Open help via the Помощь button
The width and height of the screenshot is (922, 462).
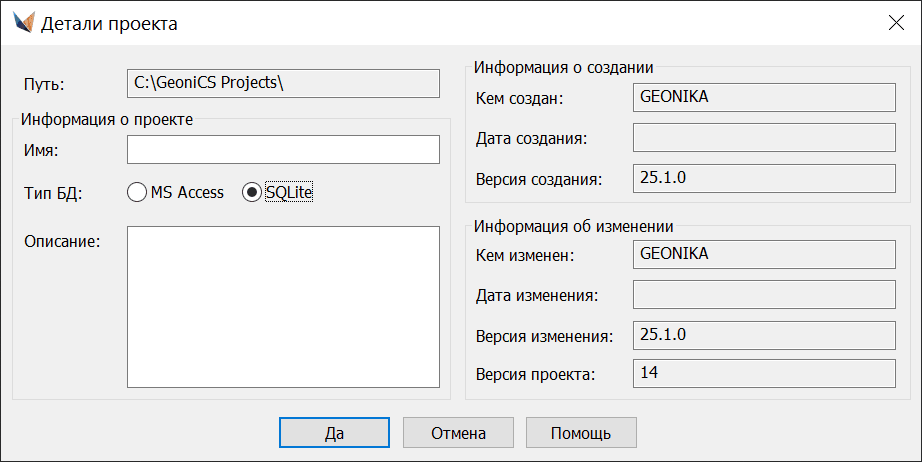pos(581,433)
